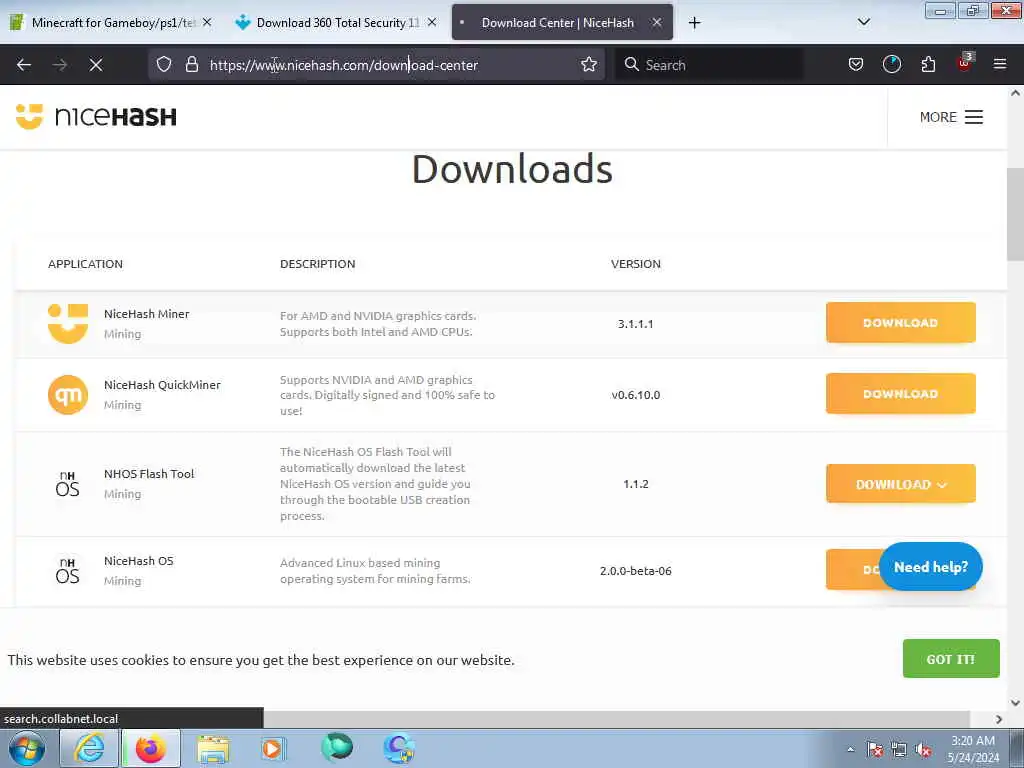This screenshot has height=768, width=1024.
Task: Open the extensions puzzle icon
Action: 928,64
